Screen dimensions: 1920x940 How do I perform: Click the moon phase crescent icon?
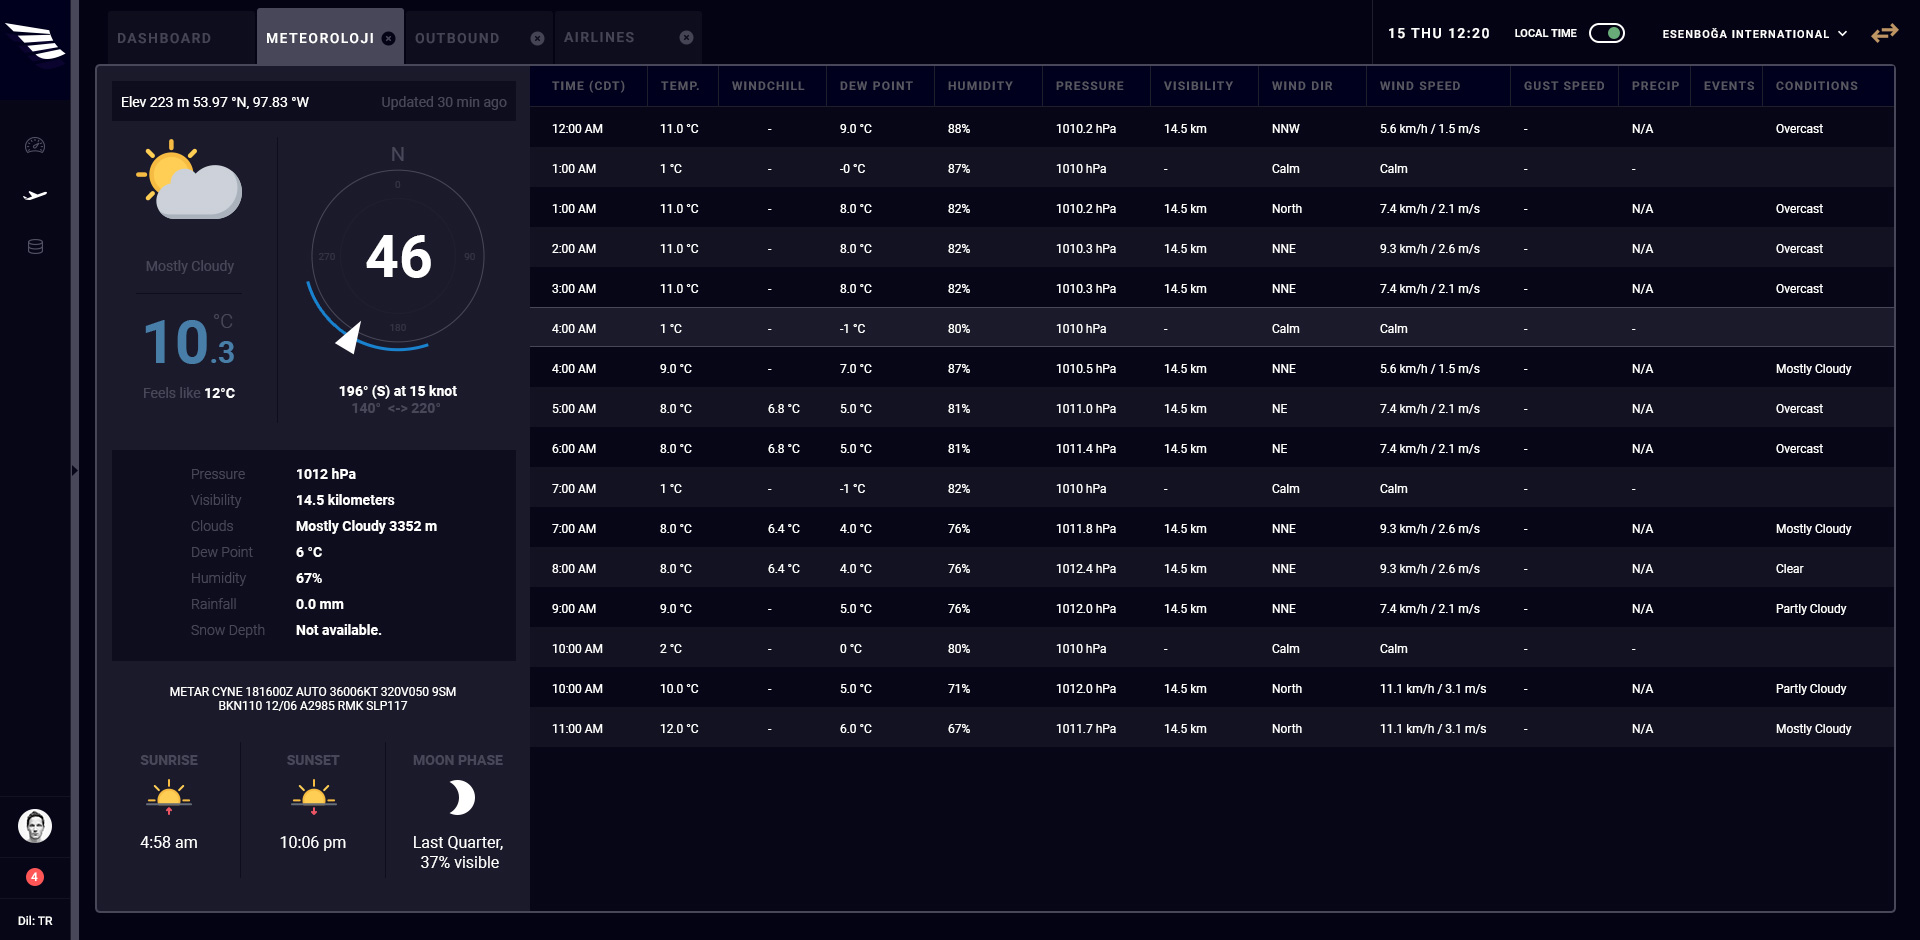[x=460, y=798]
